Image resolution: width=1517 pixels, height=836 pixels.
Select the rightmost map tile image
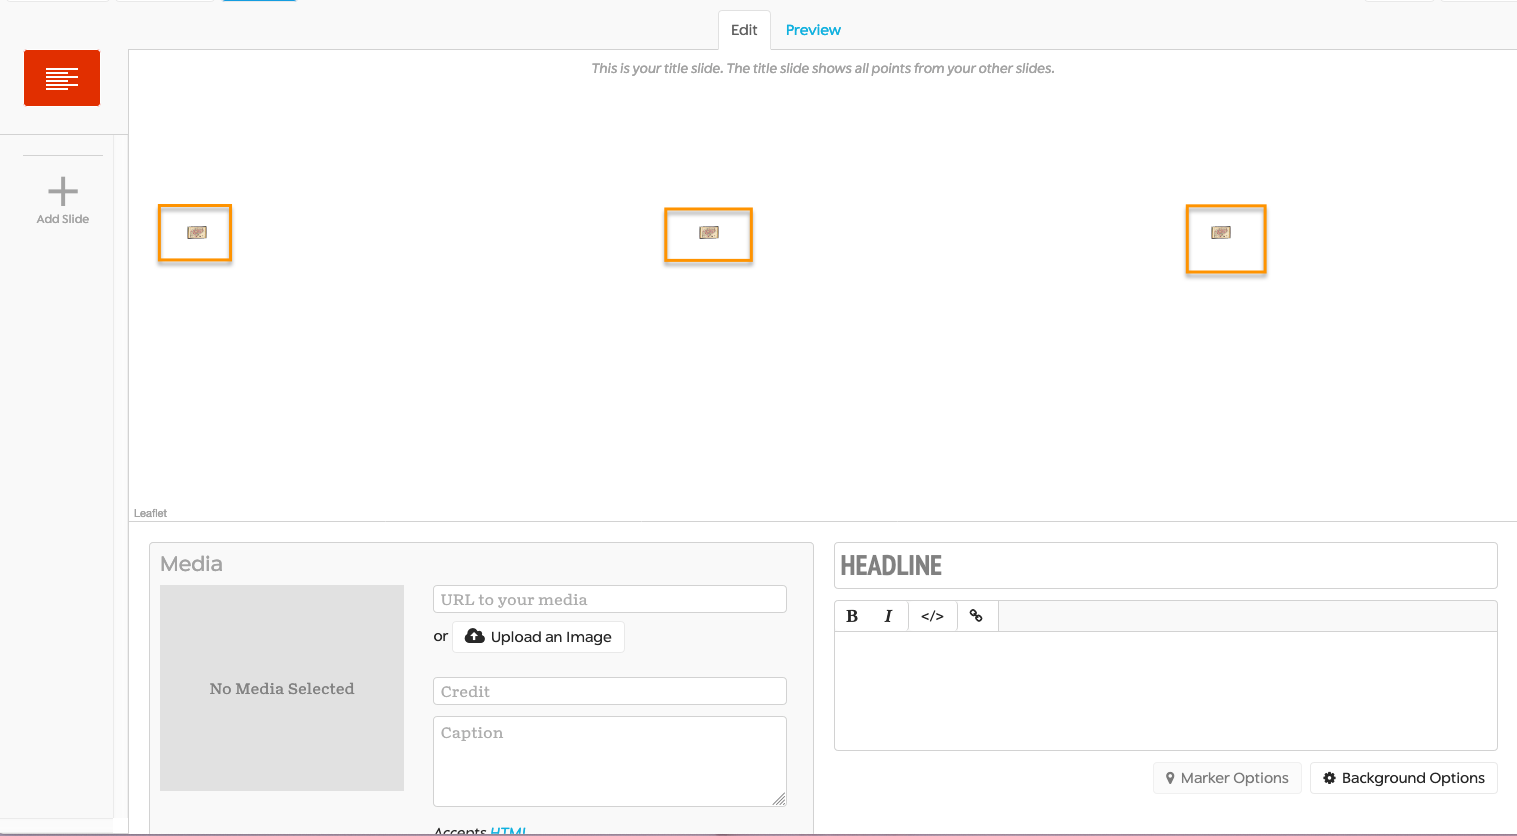pos(1220,233)
